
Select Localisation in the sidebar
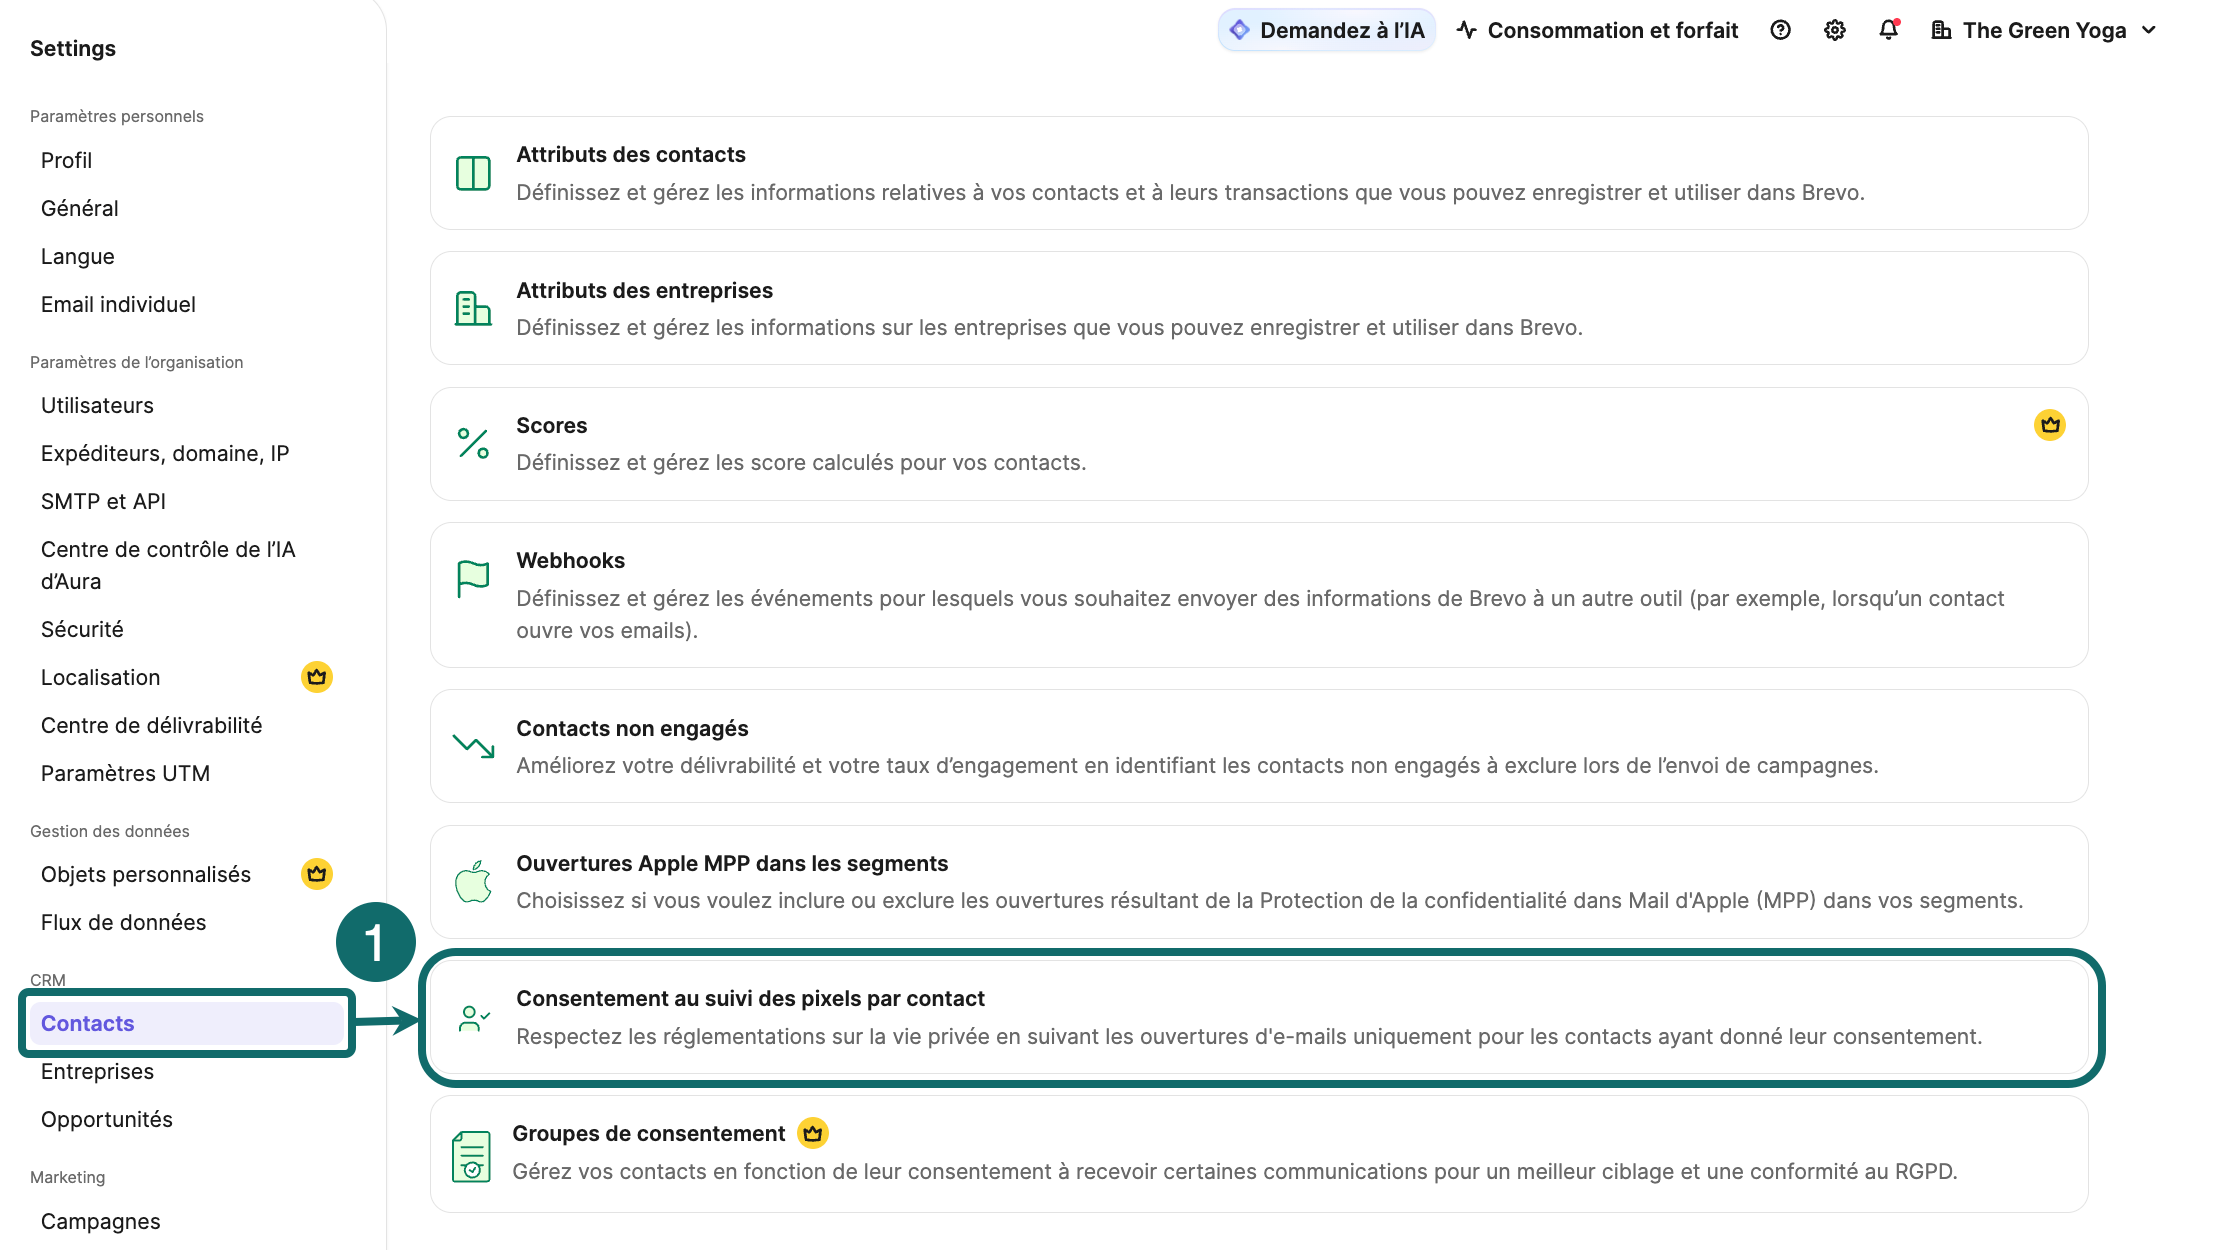coord(100,677)
